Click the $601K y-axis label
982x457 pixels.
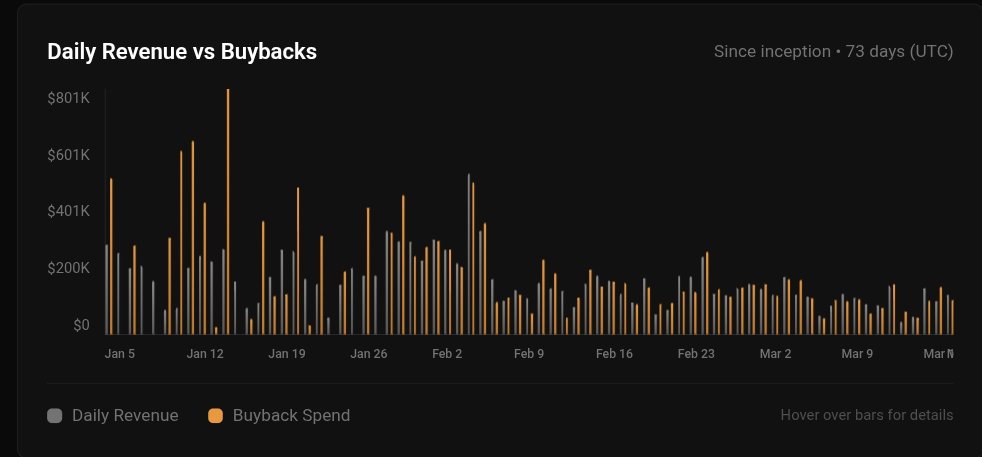[69, 155]
